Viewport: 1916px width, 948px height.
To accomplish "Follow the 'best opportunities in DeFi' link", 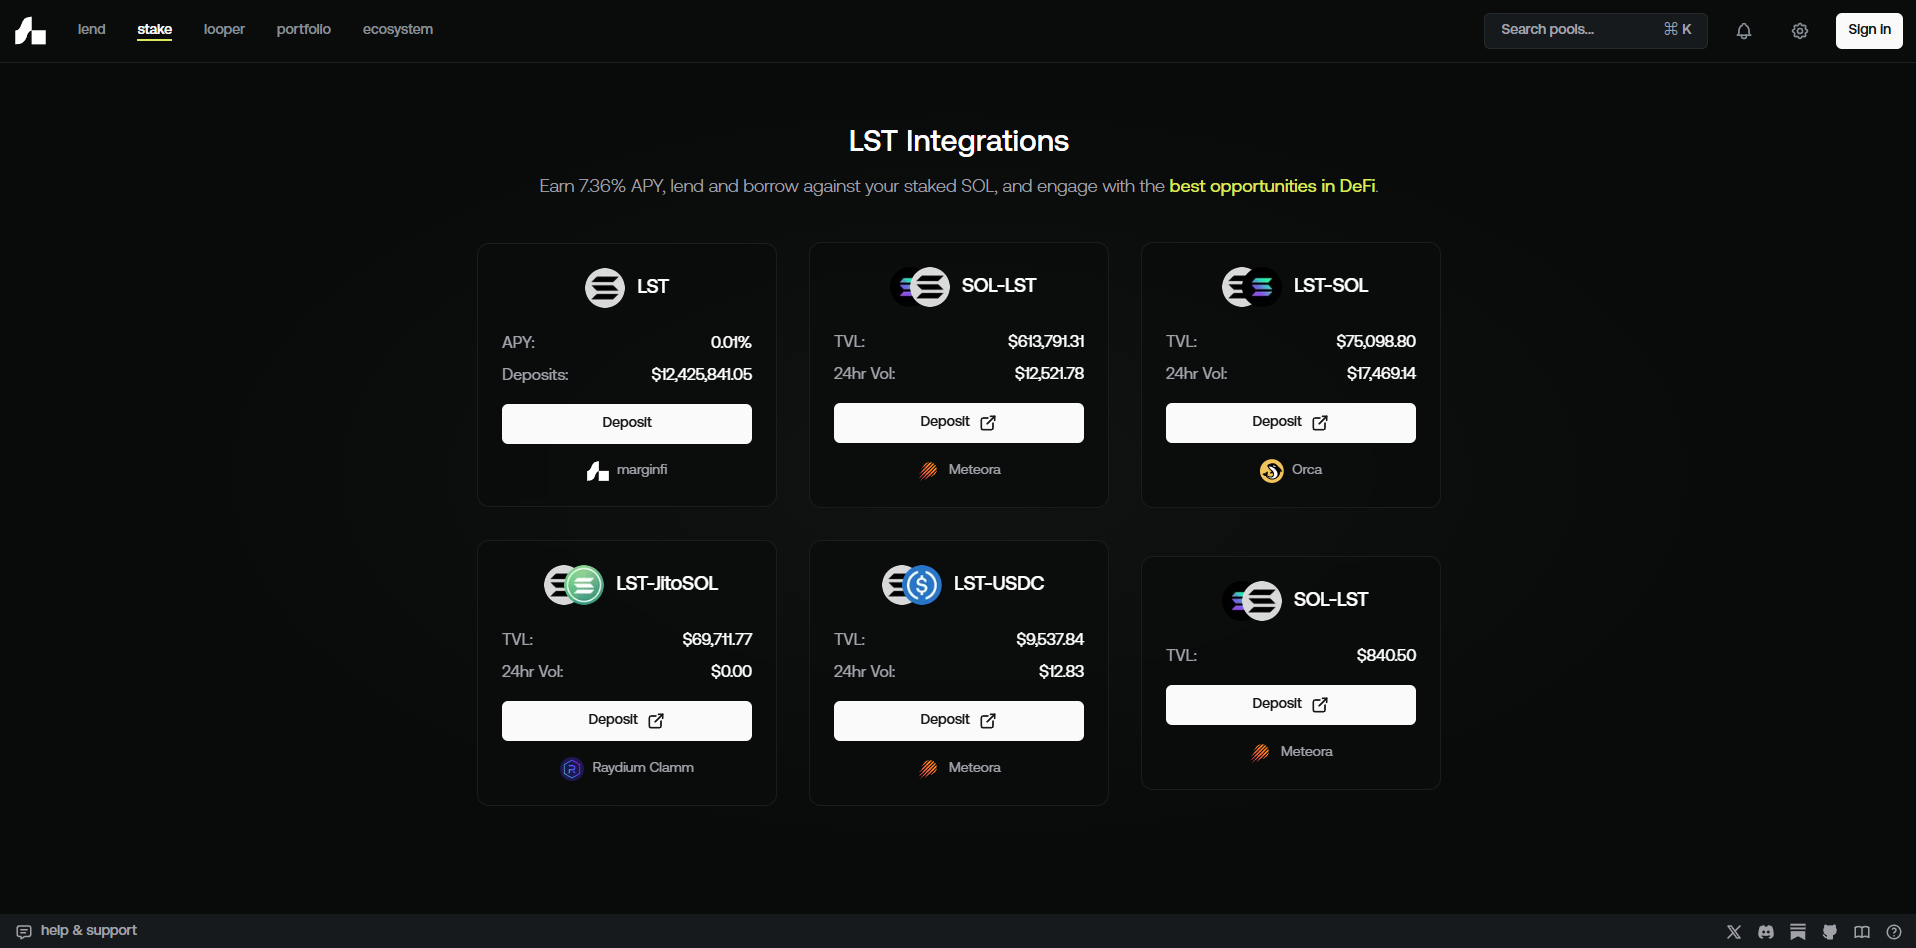I will tap(1272, 186).
